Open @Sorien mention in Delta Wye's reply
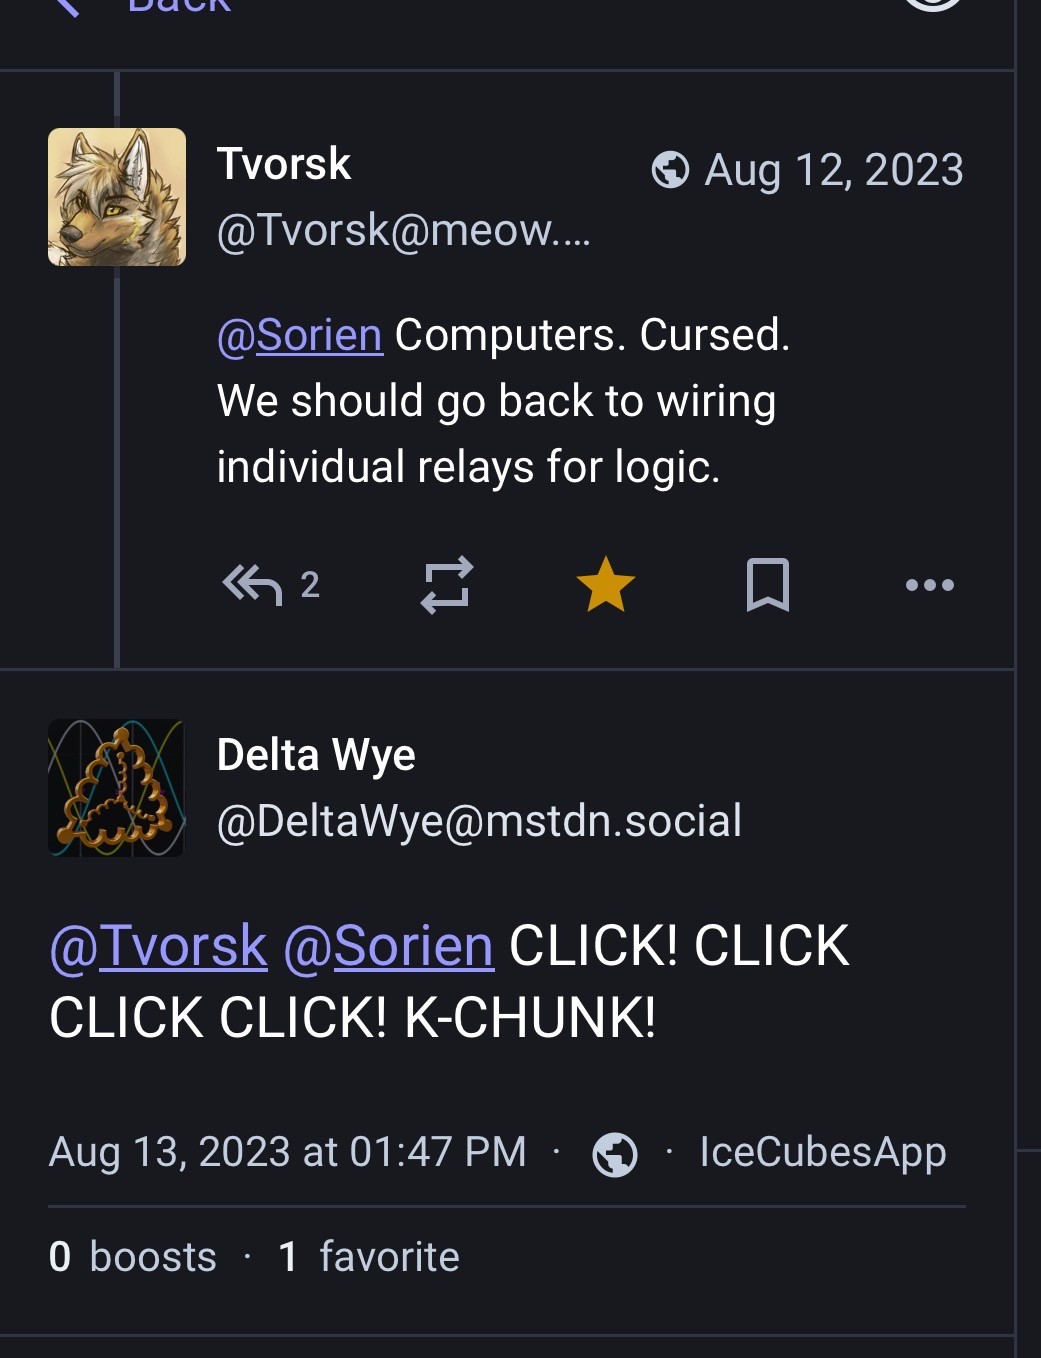 tap(389, 946)
